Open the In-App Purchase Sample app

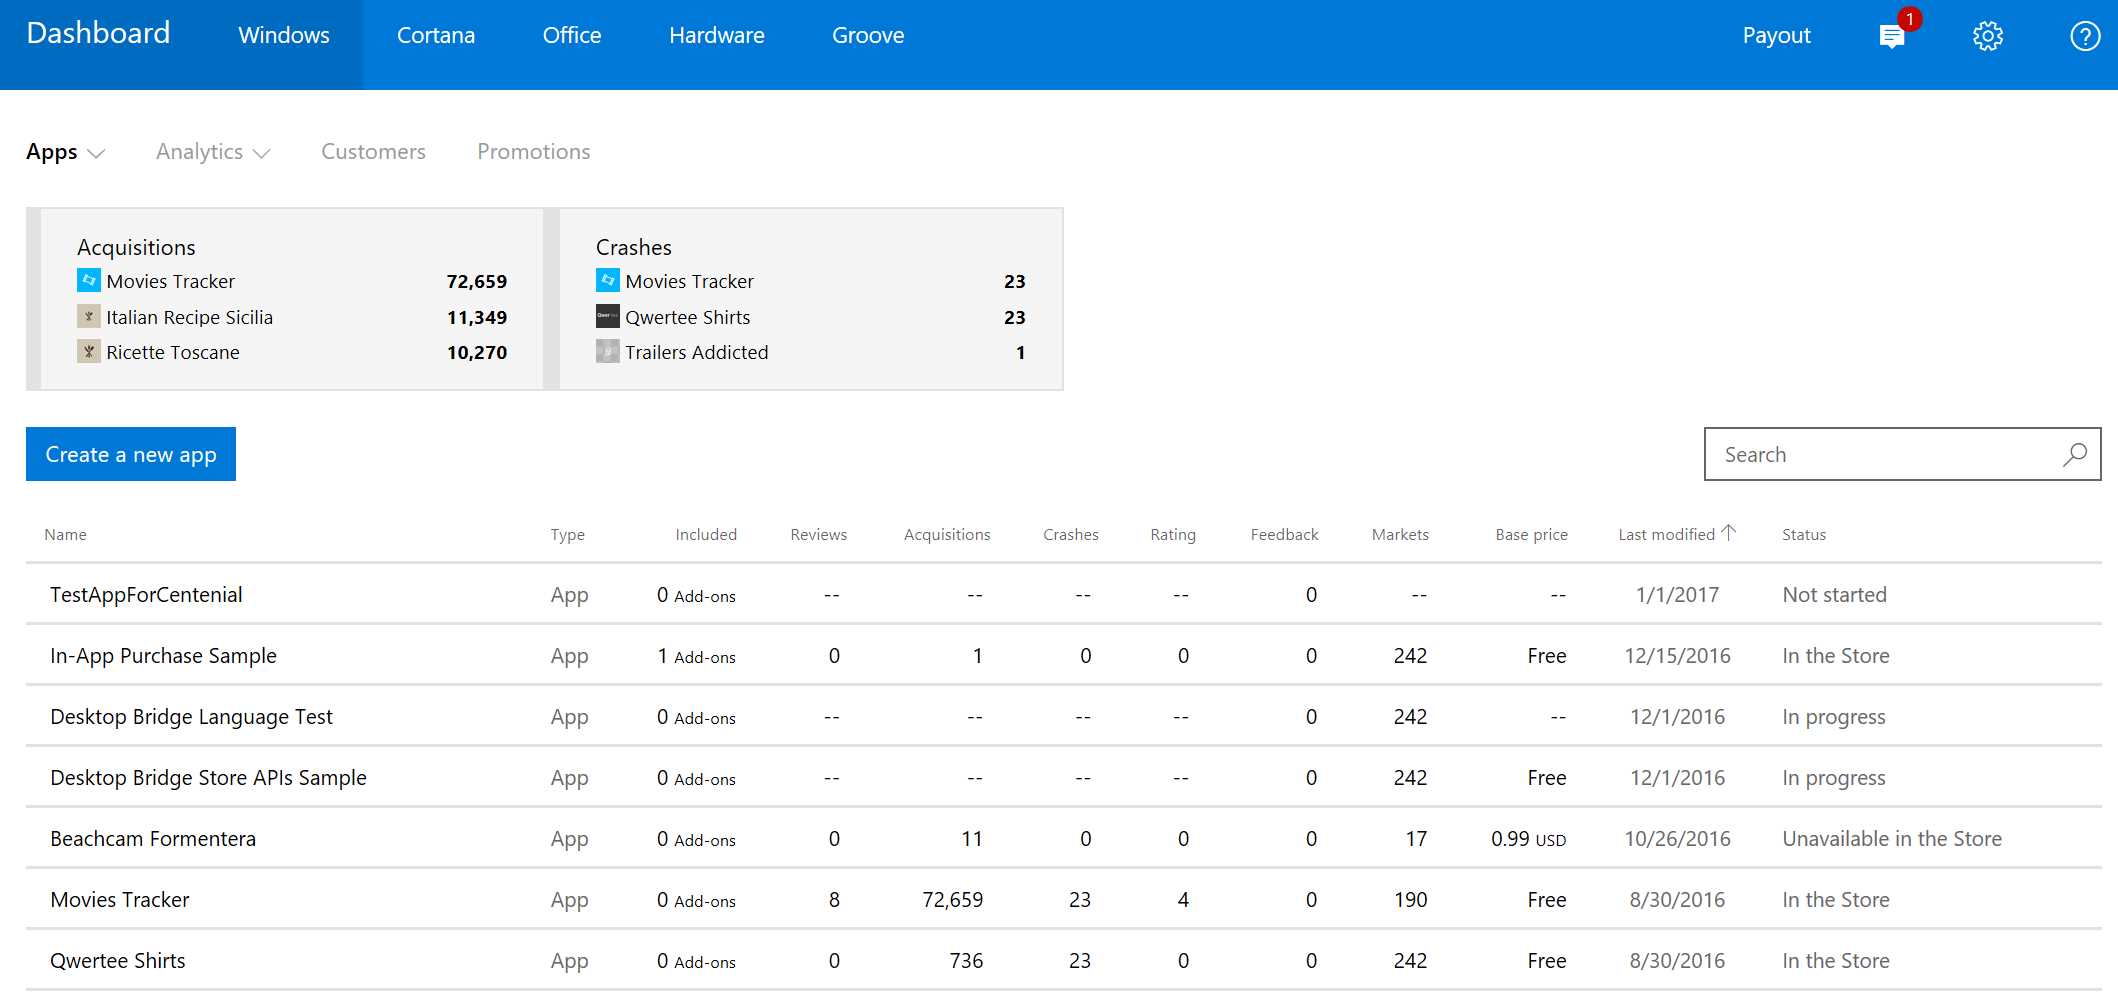[x=163, y=655]
